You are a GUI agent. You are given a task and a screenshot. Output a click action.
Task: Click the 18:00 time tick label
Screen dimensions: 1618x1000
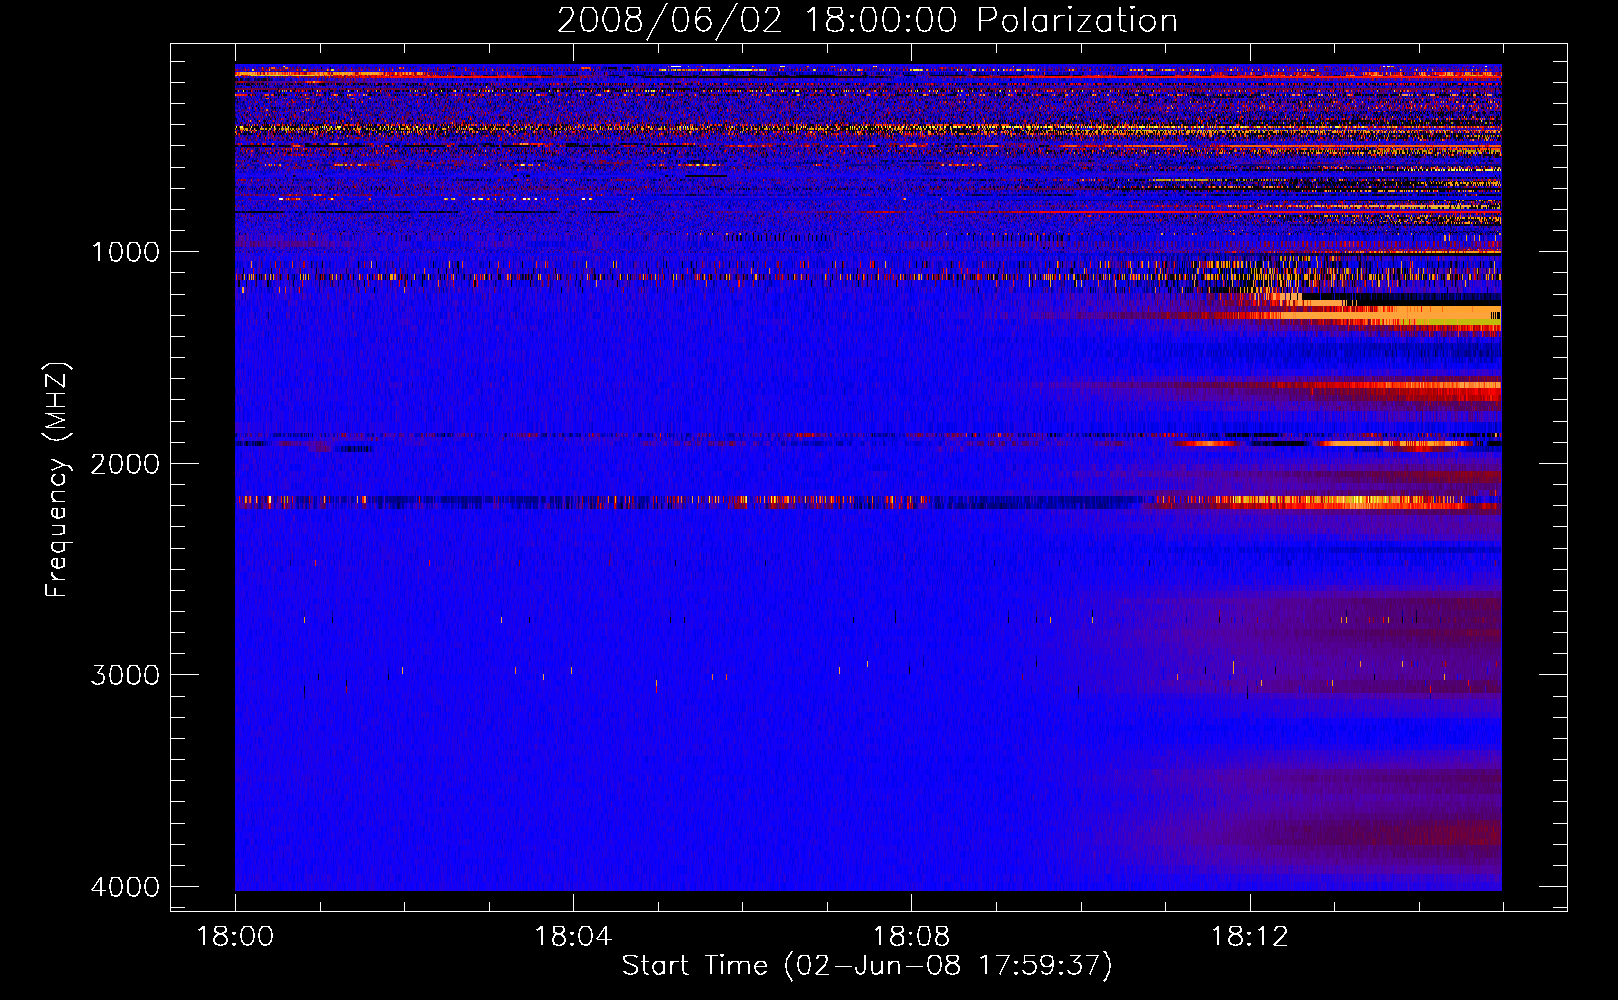pyautogui.click(x=235, y=937)
